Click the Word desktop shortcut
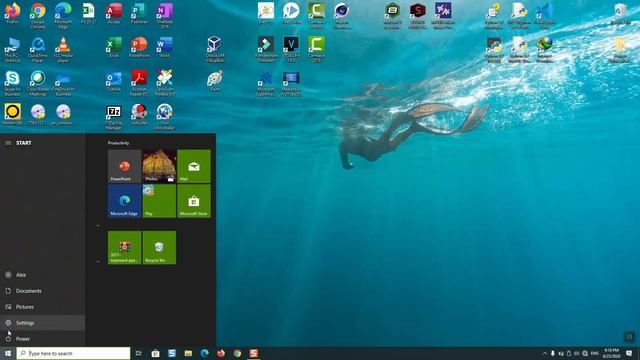This screenshot has width=640, height=360. point(164,47)
